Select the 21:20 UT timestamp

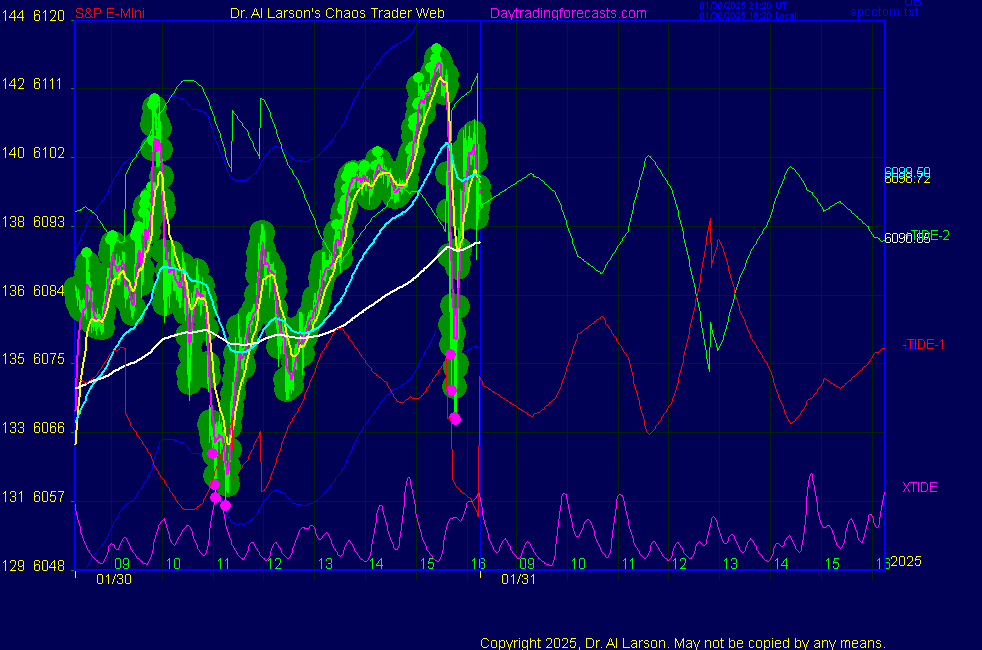tap(743, 6)
